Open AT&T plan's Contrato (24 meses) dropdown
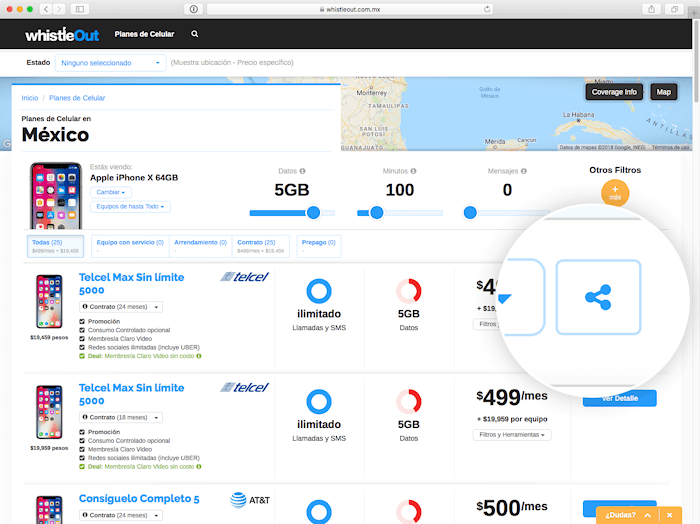Viewport: 700px width, 524px height. (121, 515)
